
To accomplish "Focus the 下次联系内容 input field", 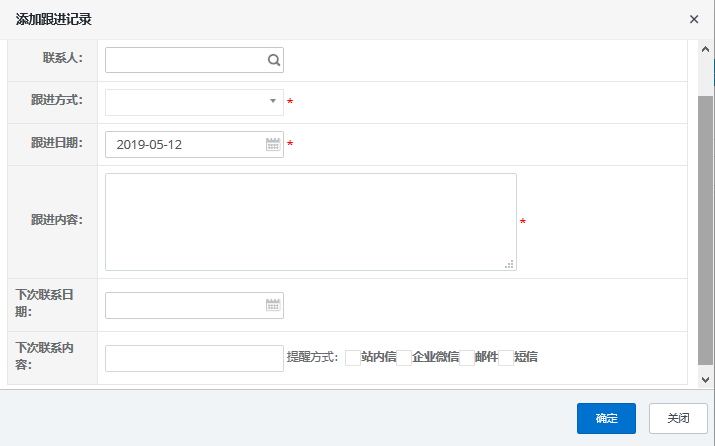I will coord(194,358).
